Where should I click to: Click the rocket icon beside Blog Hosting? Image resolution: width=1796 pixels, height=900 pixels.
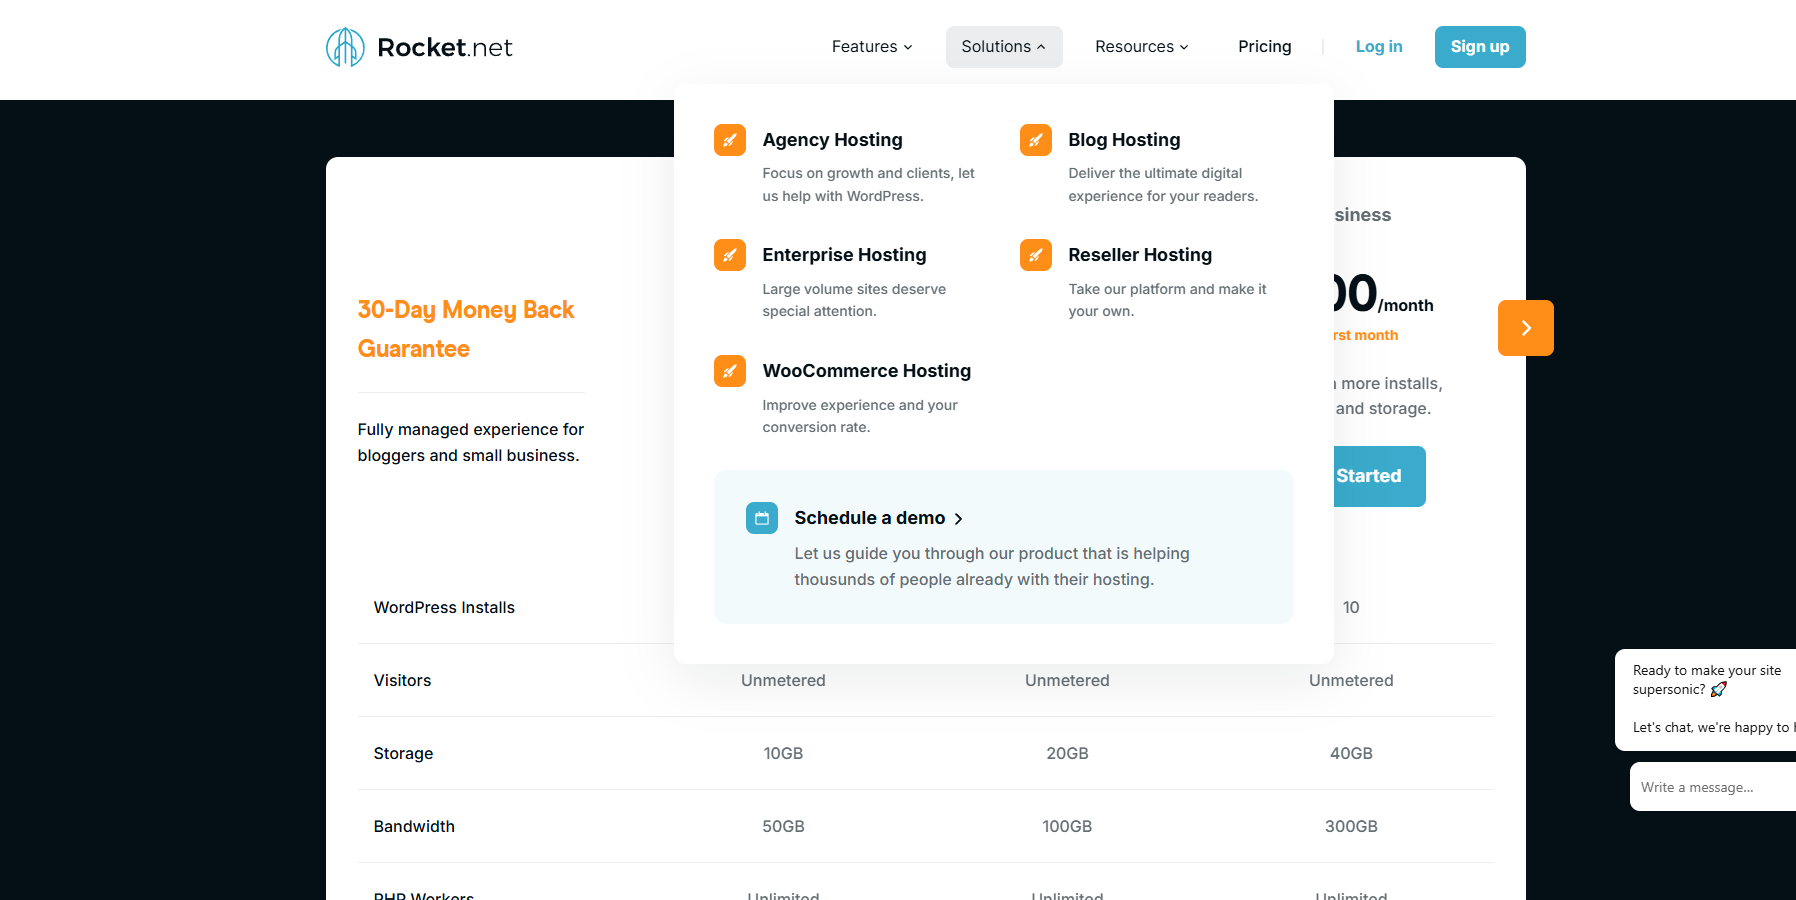1035,140
